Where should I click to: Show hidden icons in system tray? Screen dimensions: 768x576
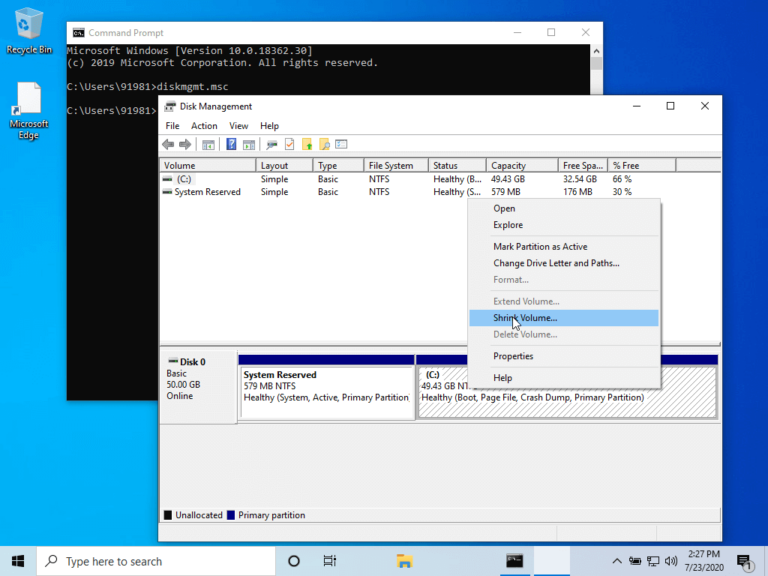pyautogui.click(x=617, y=561)
